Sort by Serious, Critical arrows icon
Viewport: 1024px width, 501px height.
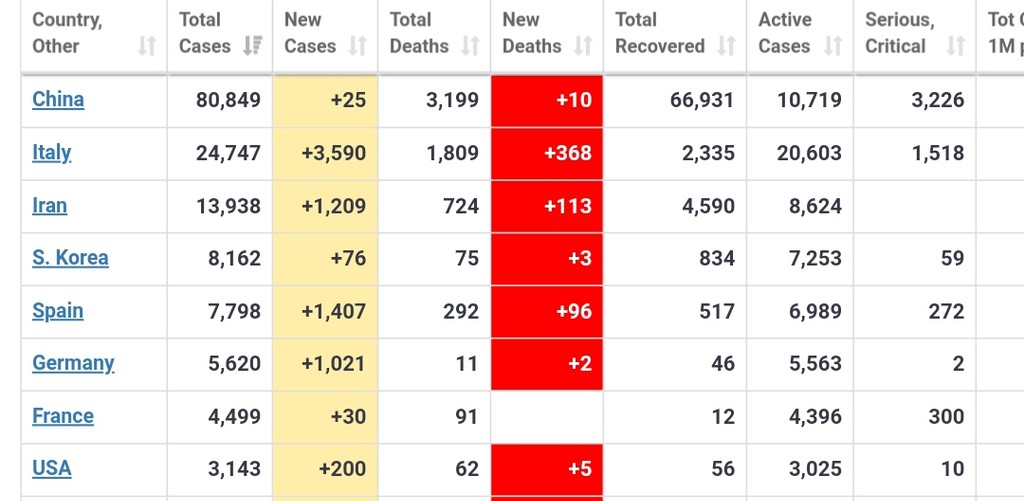[x=955, y=46]
